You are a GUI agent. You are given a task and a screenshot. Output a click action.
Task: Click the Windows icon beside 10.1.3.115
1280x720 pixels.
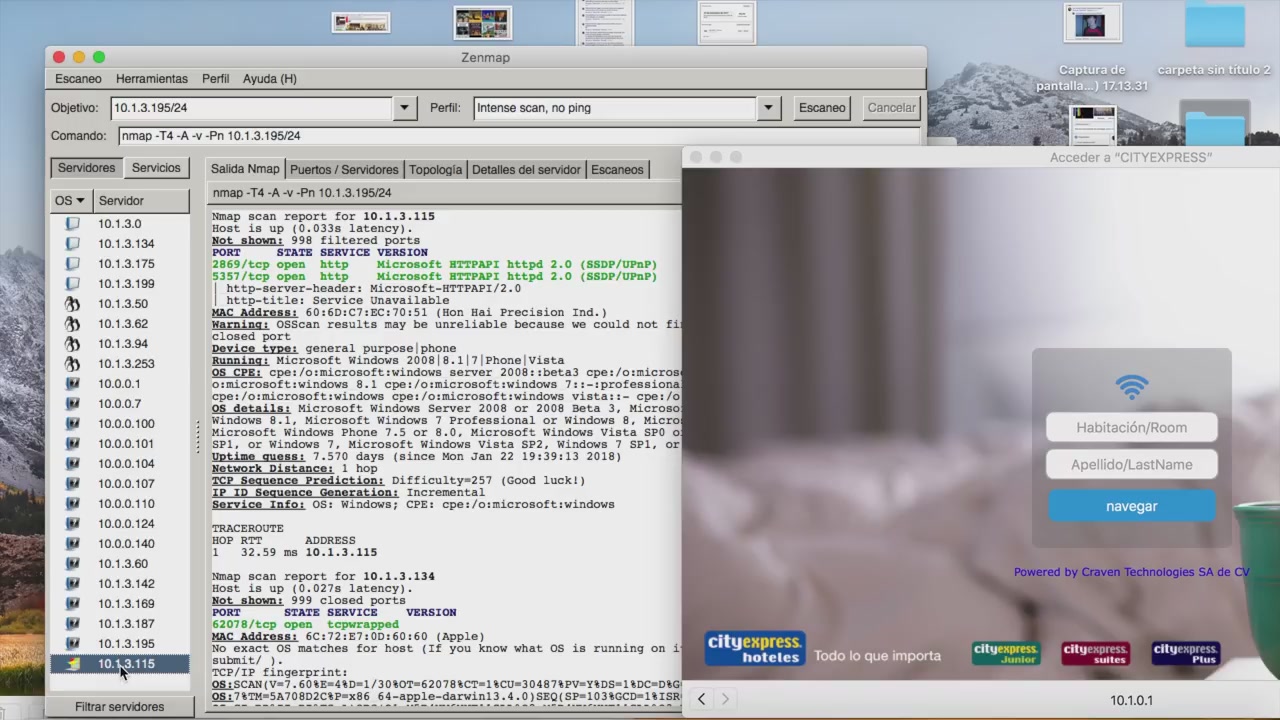pos(72,664)
